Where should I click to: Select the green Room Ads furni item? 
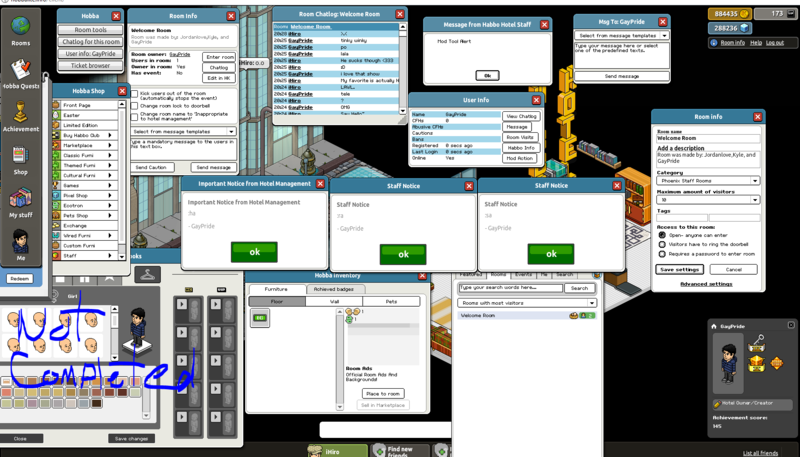[x=260, y=318]
